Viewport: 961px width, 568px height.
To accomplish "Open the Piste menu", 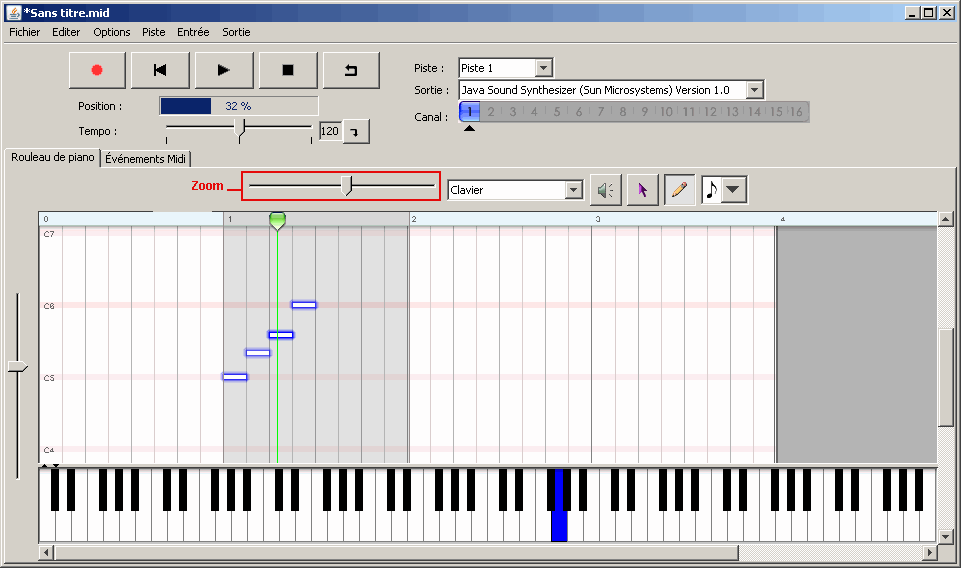I will click(154, 32).
